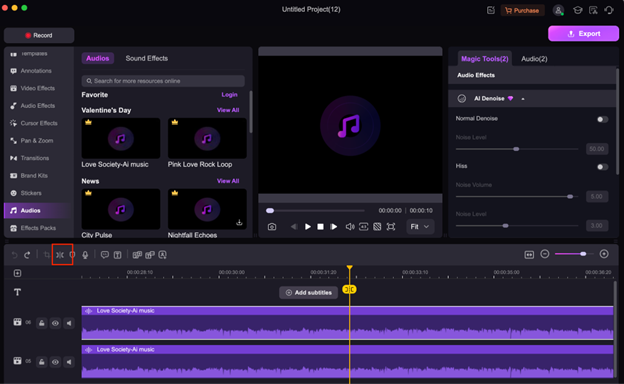Open the user account profile icon

point(558,10)
